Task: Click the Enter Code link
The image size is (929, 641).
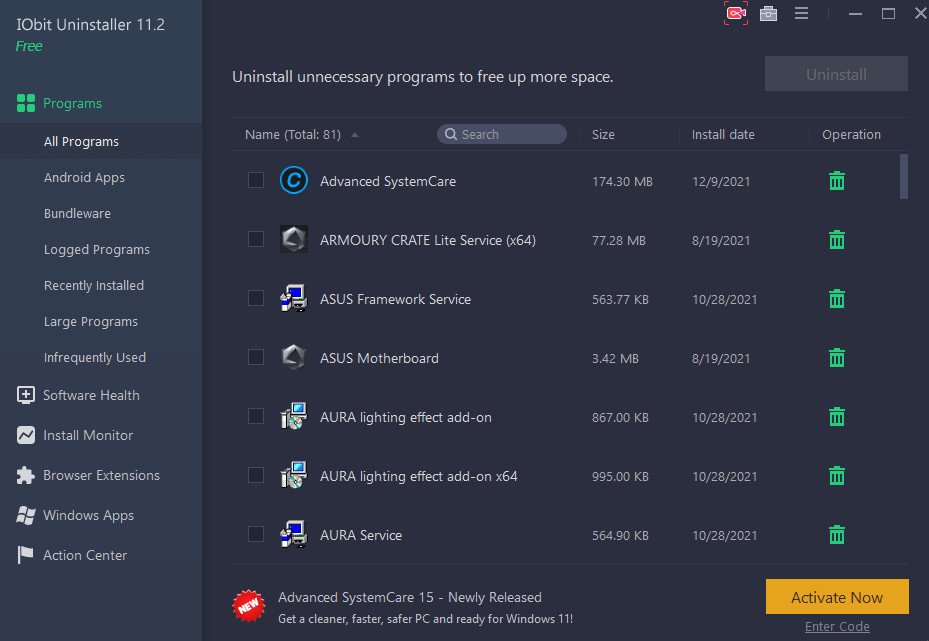Action: pyautogui.click(x=837, y=626)
